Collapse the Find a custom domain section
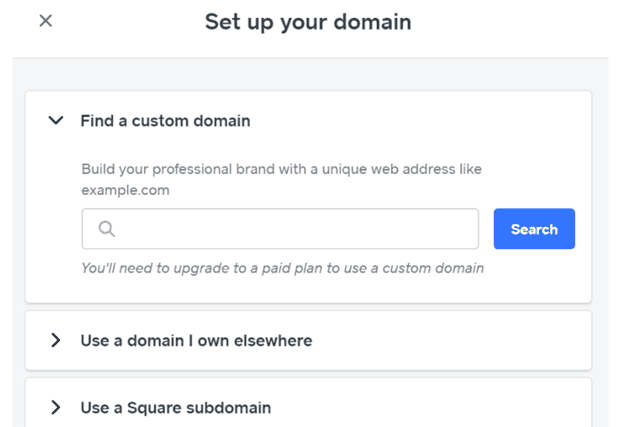The width and height of the screenshot is (624, 427). 56,121
